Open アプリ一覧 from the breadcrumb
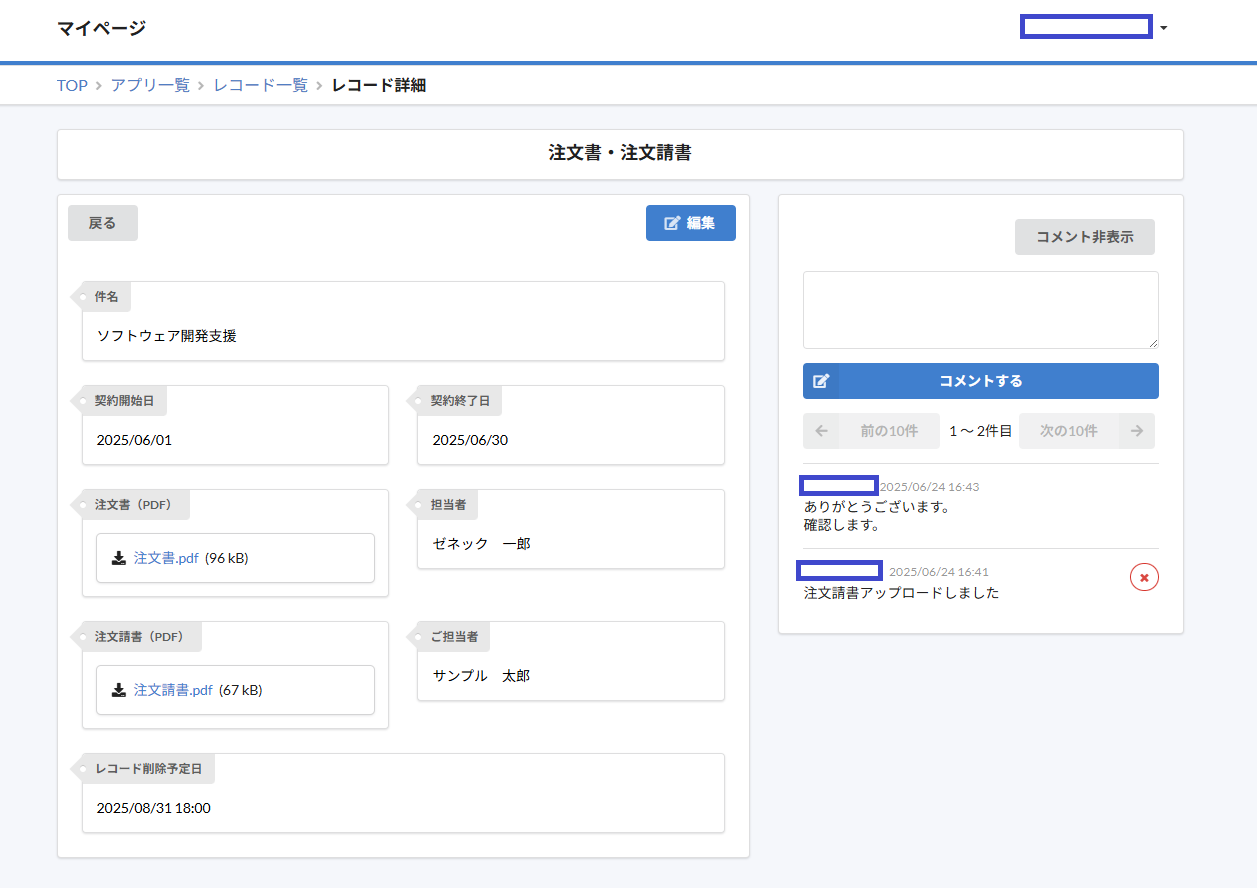The height and width of the screenshot is (888, 1257). click(x=150, y=85)
